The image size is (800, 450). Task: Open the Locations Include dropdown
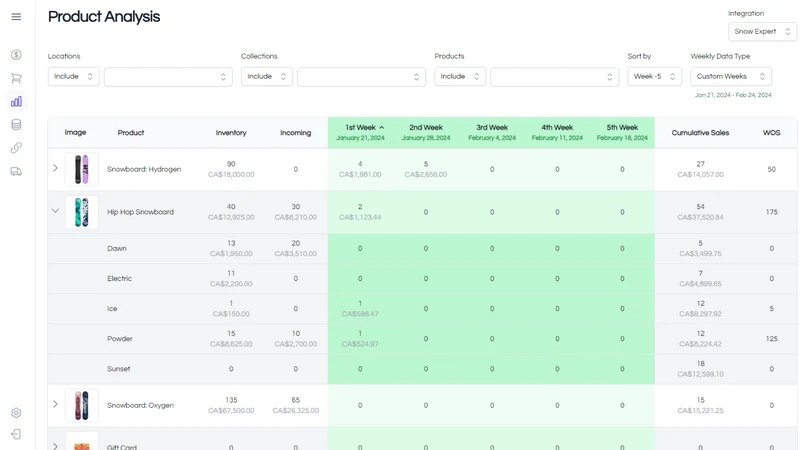(73, 77)
